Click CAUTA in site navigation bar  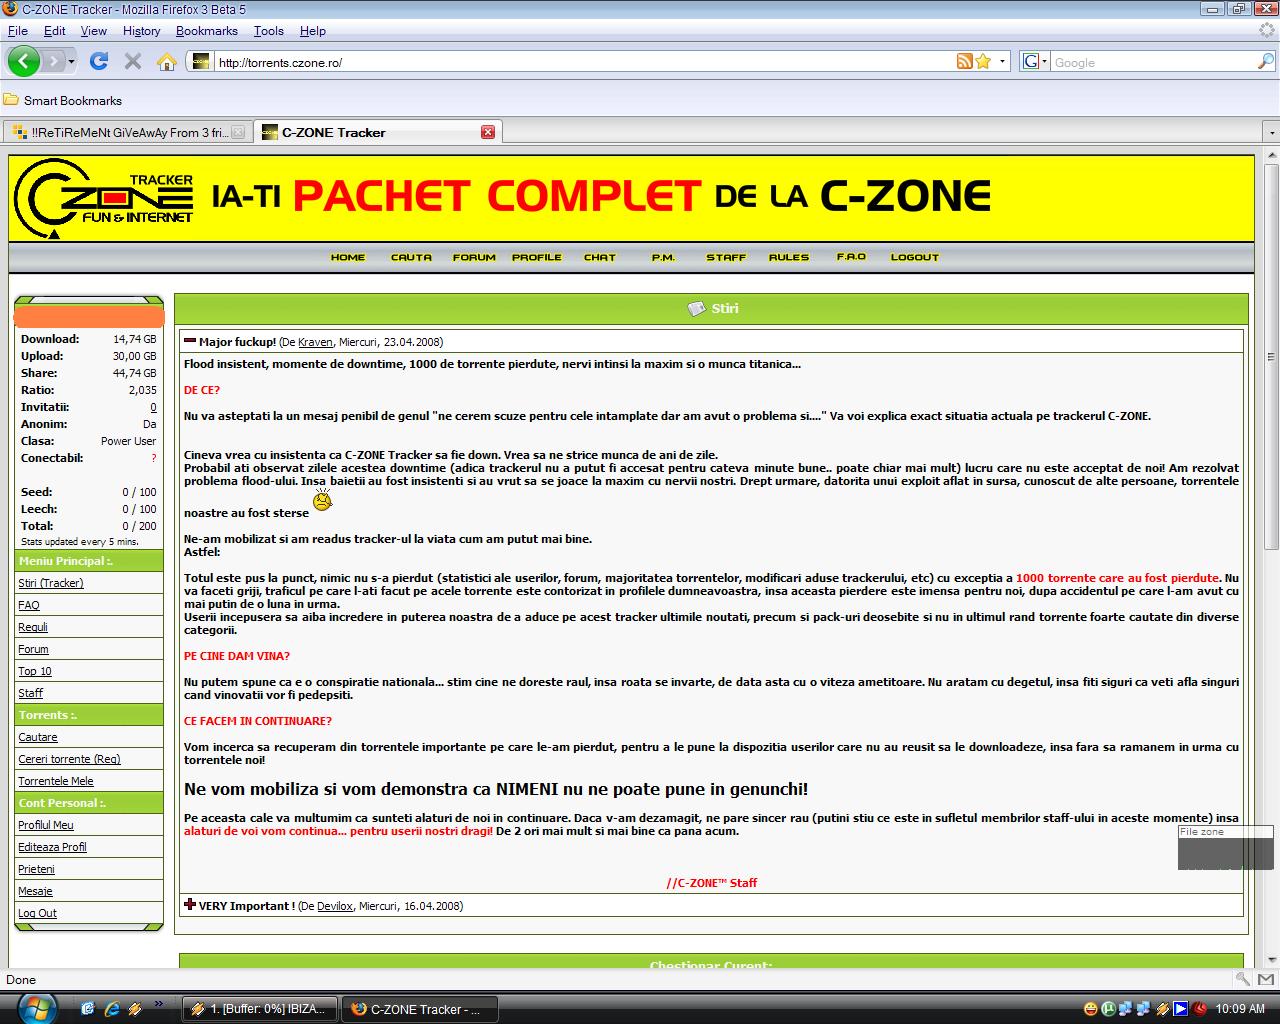click(x=411, y=257)
